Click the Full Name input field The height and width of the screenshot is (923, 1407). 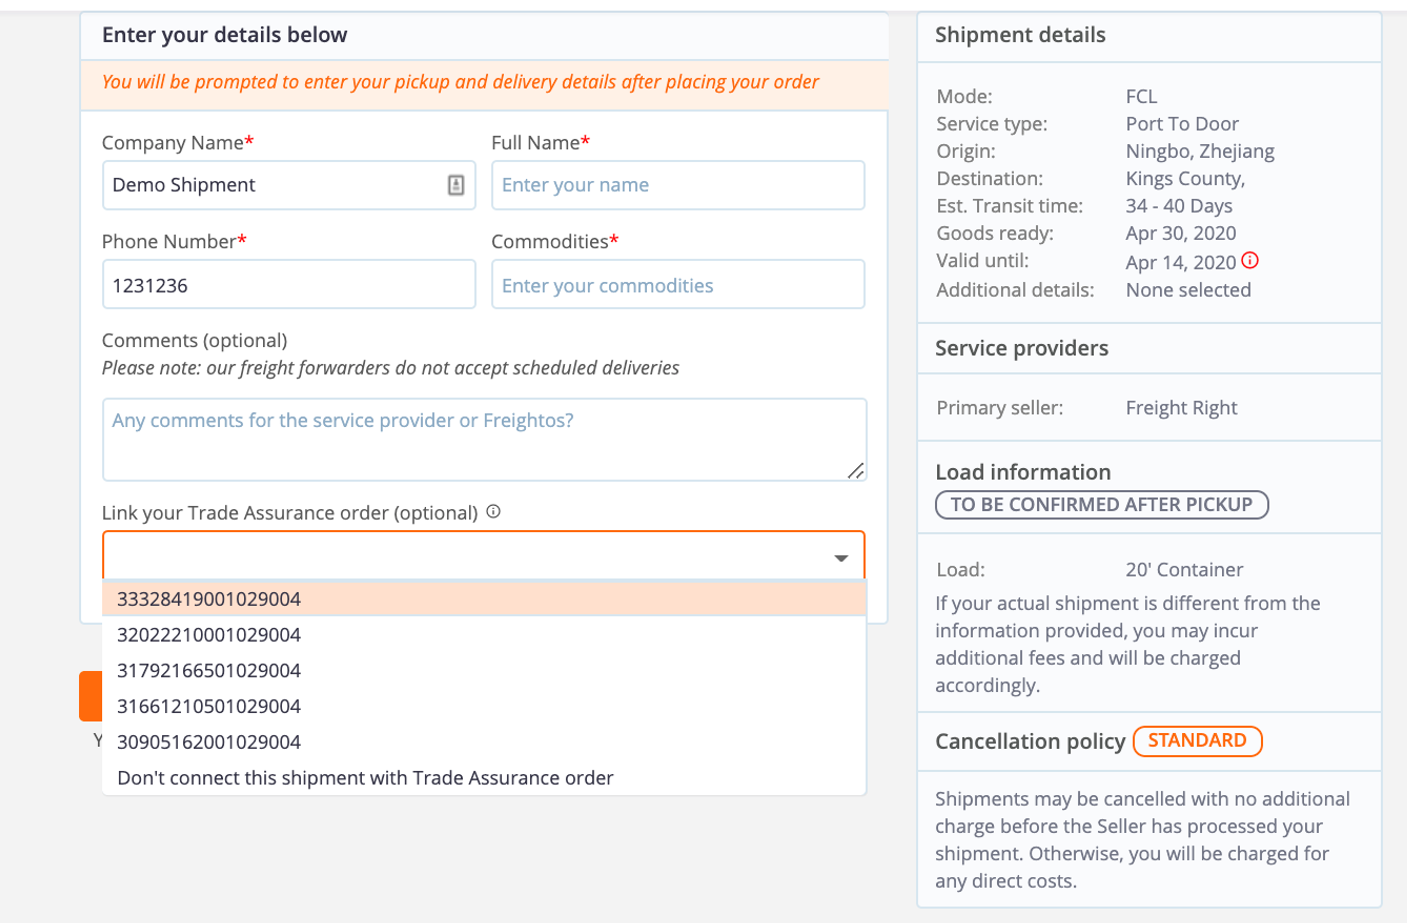(678, 185)
